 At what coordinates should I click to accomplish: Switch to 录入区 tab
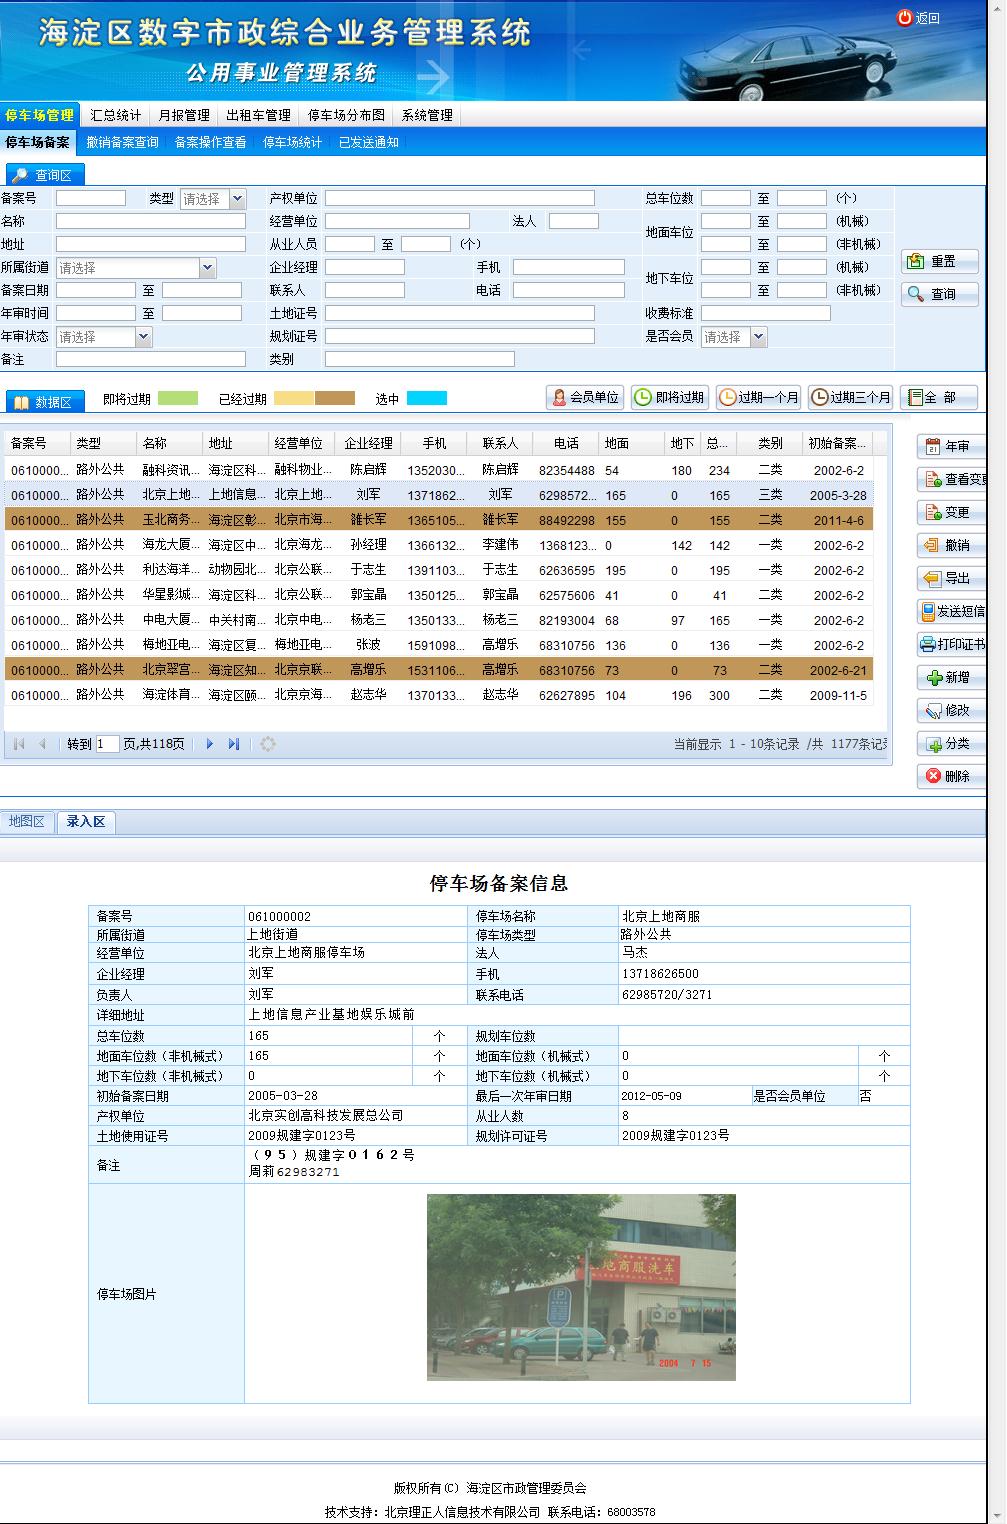pyautogui.click(x=86, y=822)
